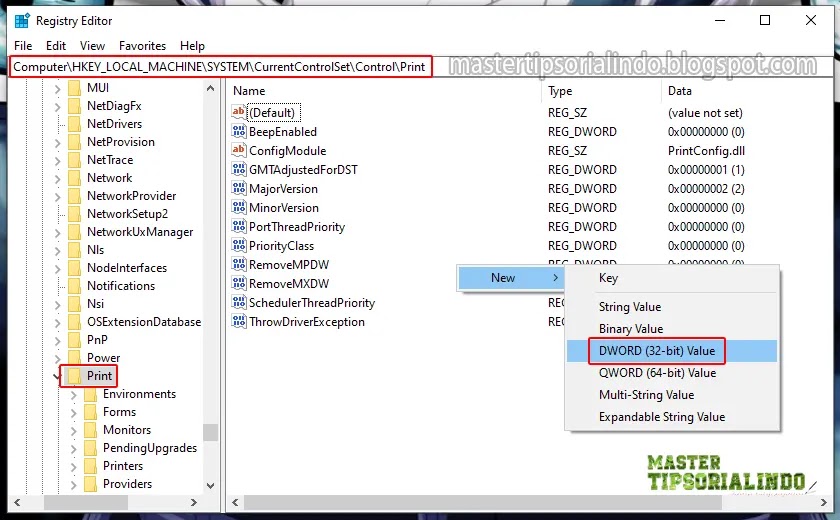The width and height of the screenshot is (840, 520).
Task: Expand the Forms subkey
Action: (x=73, y=413)
